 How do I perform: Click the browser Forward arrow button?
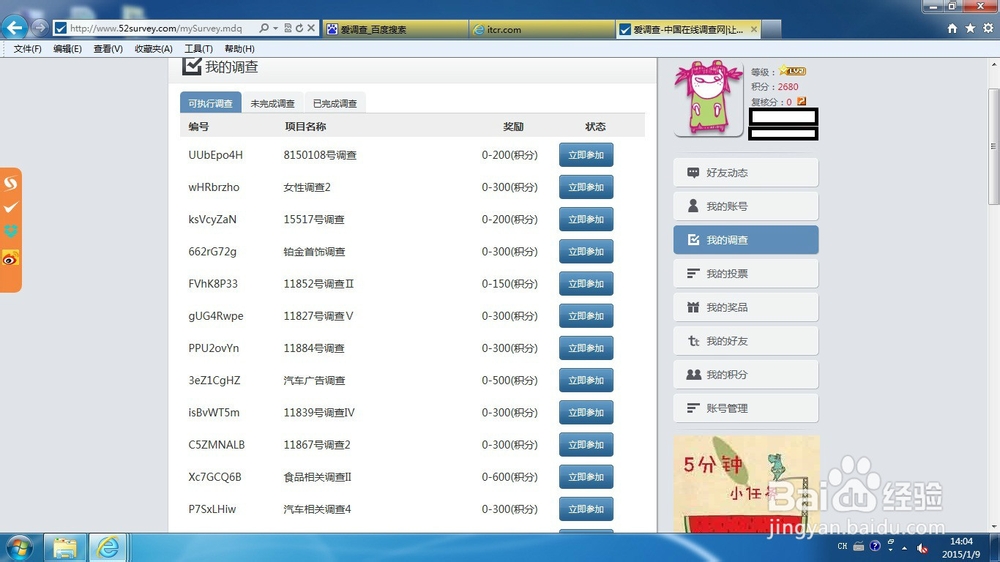[40, 28]
